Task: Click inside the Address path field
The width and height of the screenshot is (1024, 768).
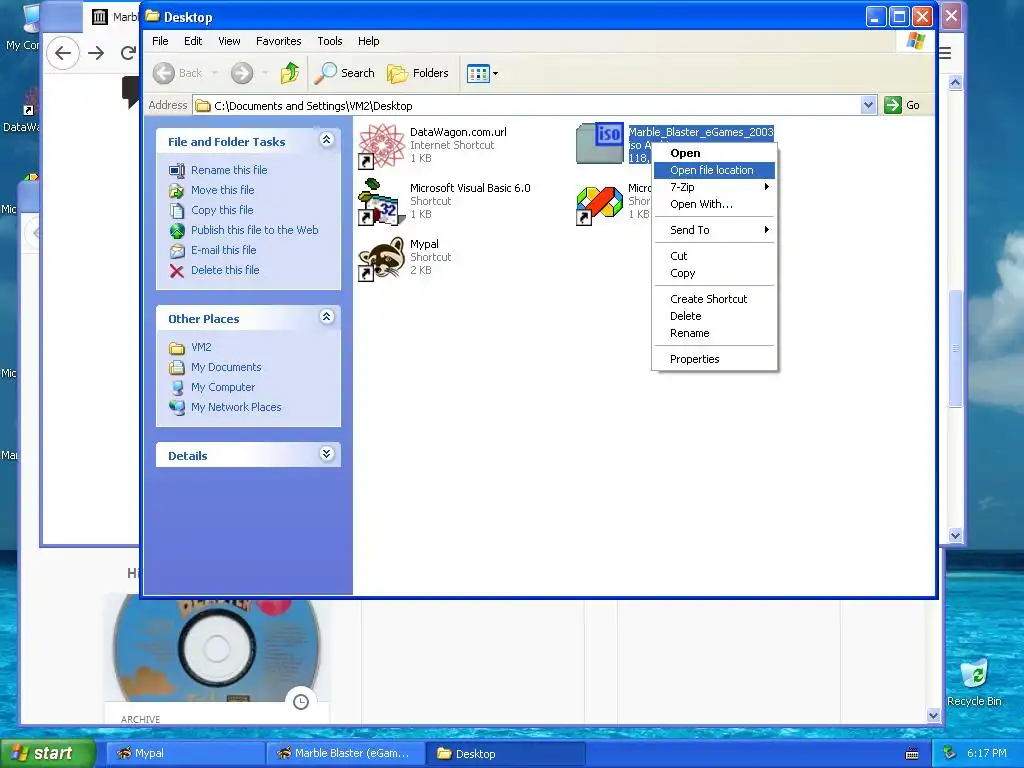Action: pyautogui.click(x=526, y=105)
